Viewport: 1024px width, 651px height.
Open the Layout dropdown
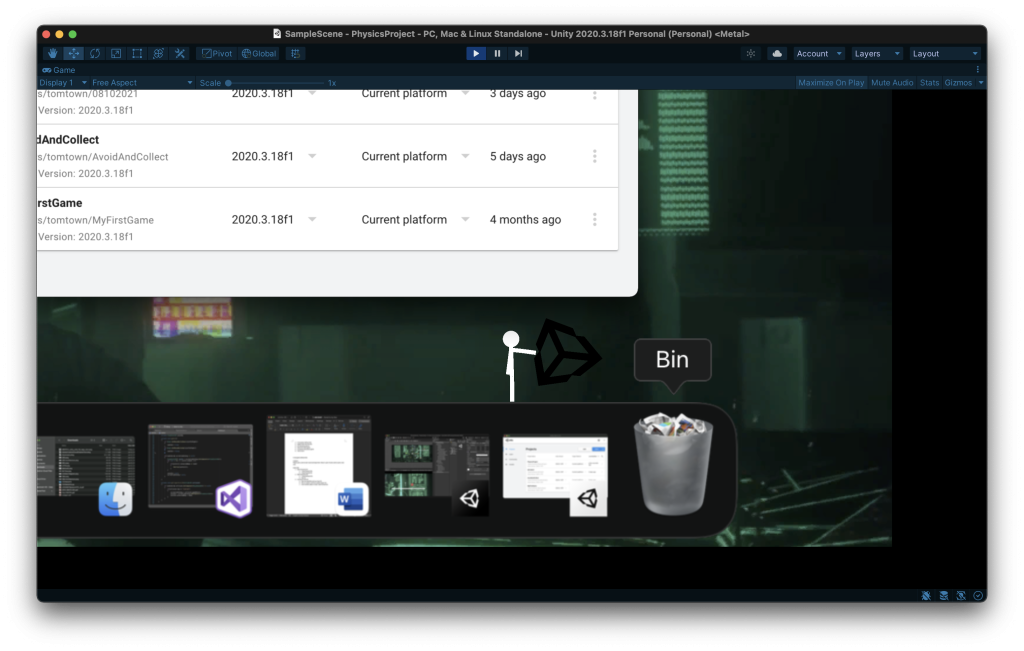(x=945, y=54)
